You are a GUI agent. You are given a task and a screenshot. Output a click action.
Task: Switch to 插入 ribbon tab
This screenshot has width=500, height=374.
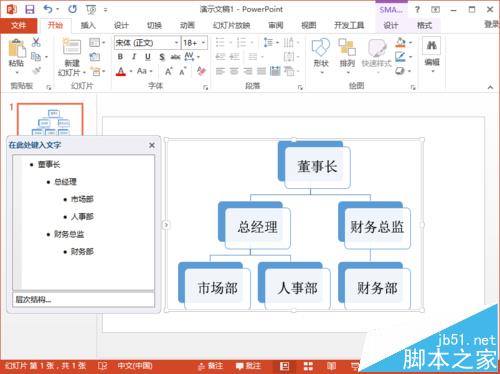pos(88,25)
